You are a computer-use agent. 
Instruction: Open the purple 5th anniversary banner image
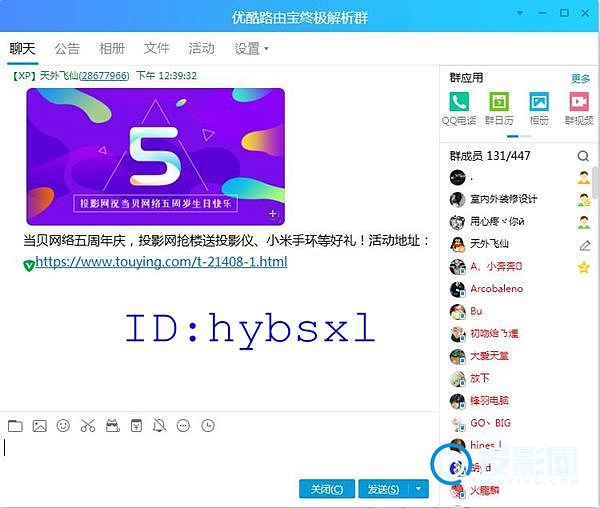click(x=155, y=156)
